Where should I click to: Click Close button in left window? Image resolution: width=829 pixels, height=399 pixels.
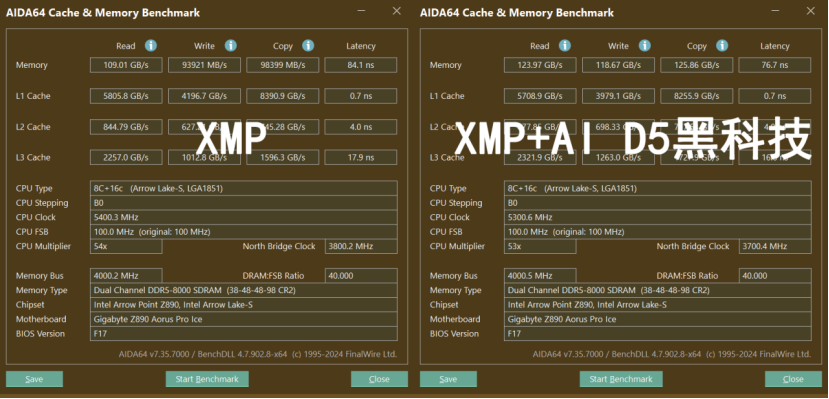point(379,379)
